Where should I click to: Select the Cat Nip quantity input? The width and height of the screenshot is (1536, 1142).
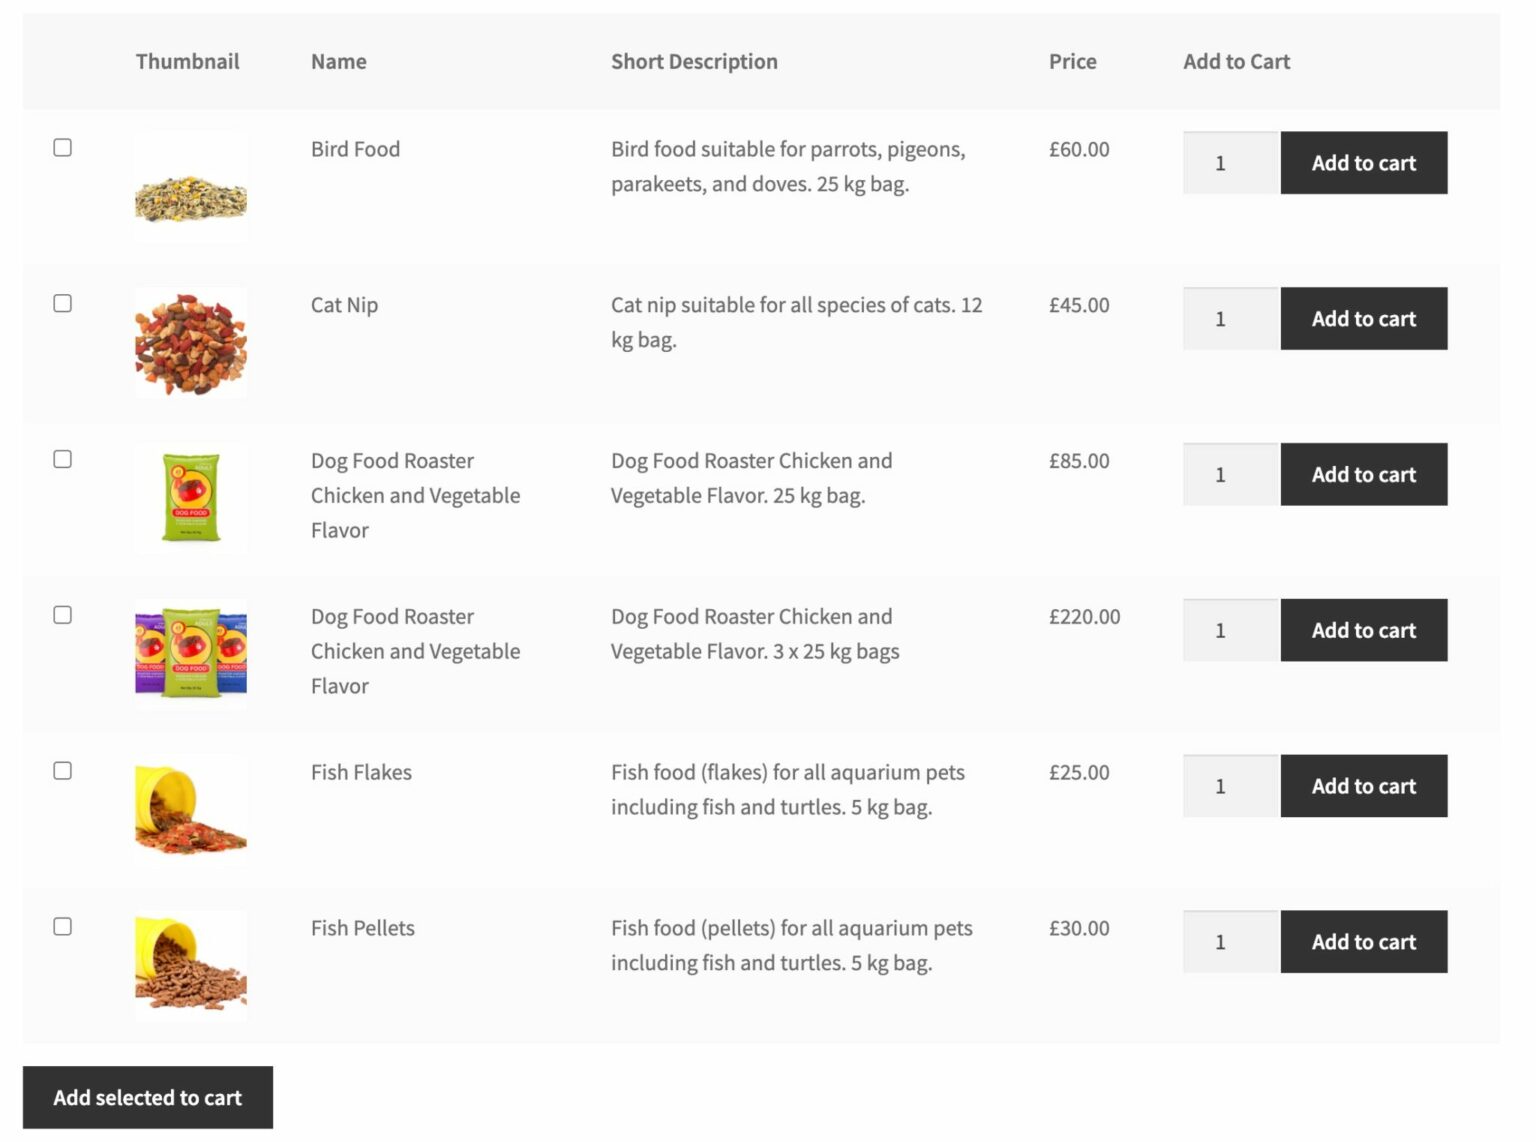1228,319
